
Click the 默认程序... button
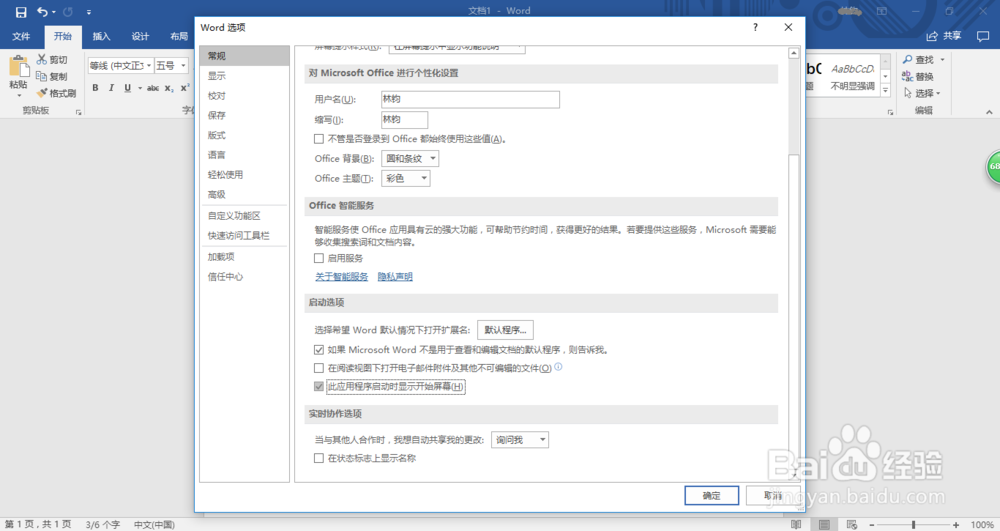coord(505,330)
